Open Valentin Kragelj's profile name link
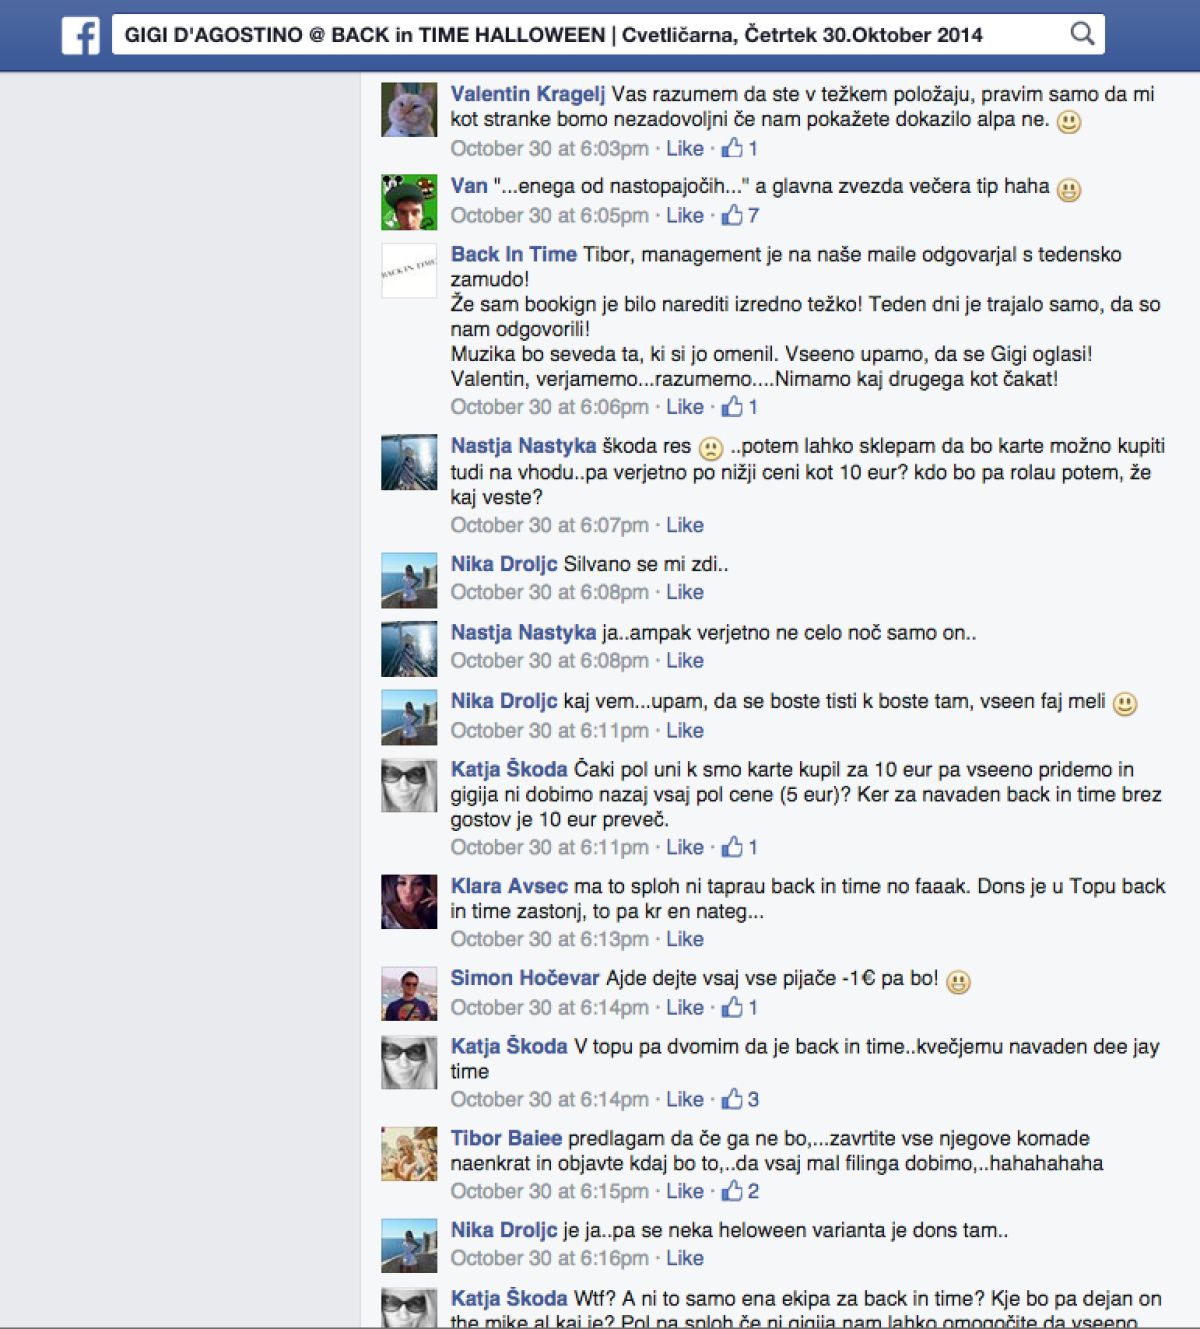 (527, 94)
